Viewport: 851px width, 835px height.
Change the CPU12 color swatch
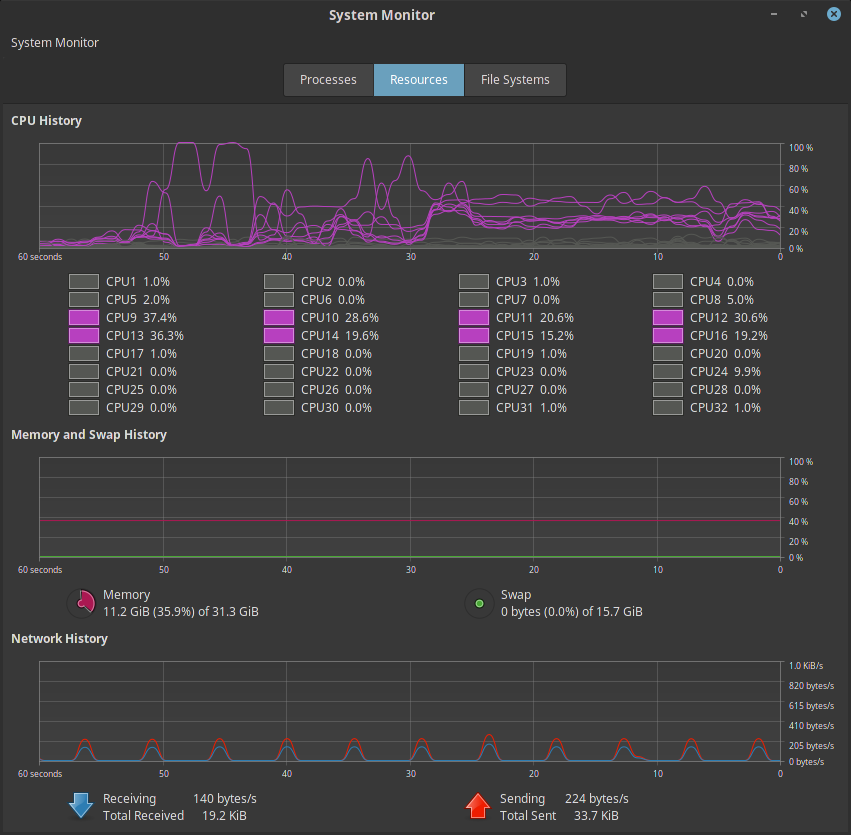(667, 317)
